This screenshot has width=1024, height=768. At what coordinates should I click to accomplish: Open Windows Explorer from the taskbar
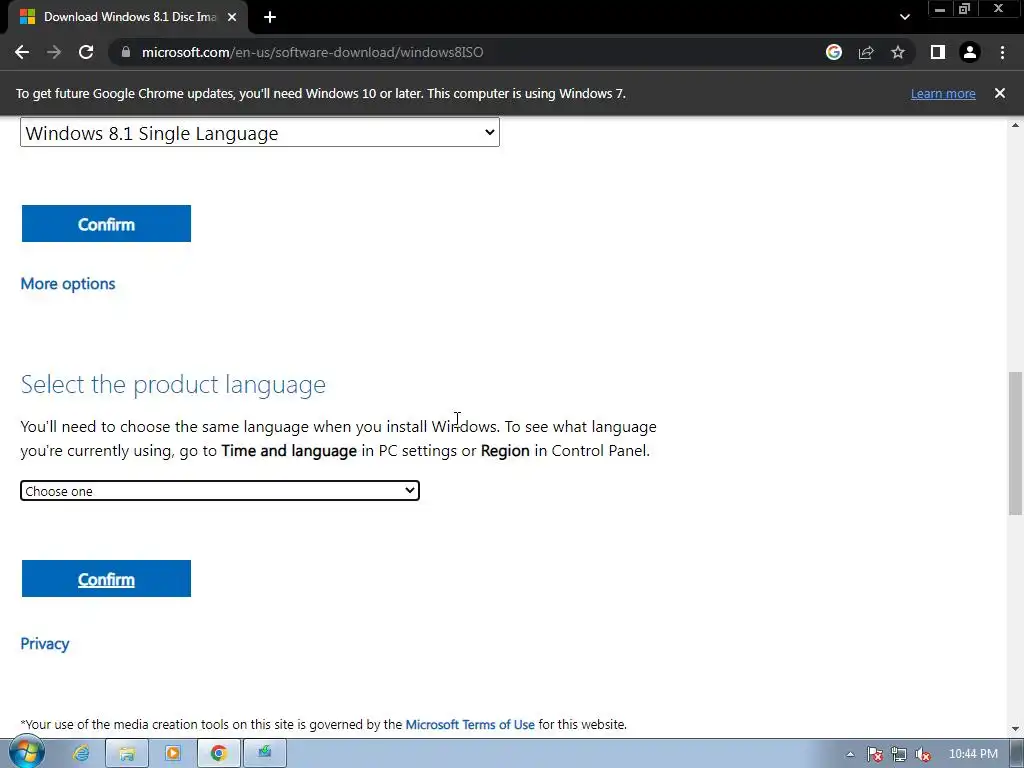click(x=127, y=754)
